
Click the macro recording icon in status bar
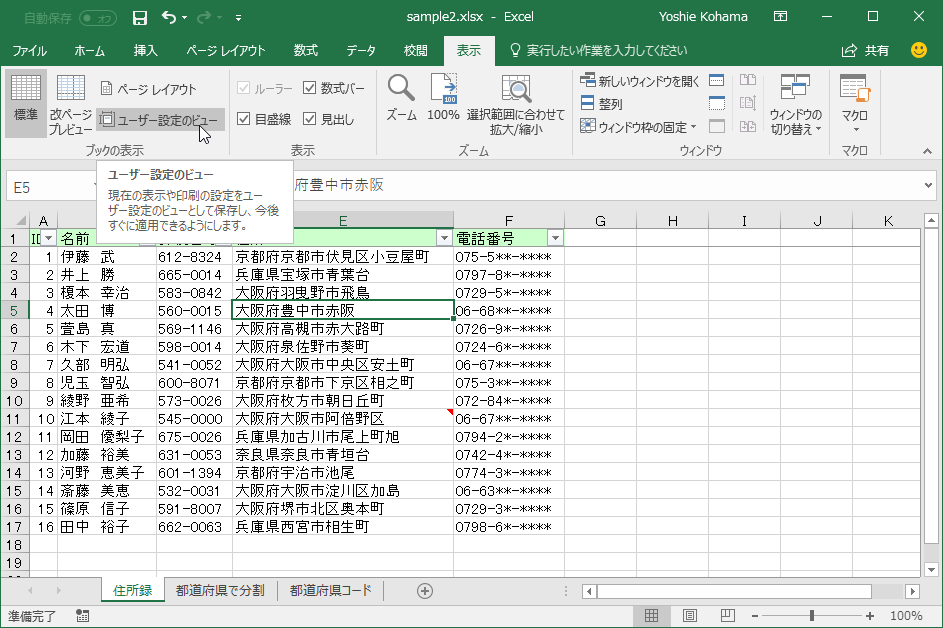(x=82, y=615)
